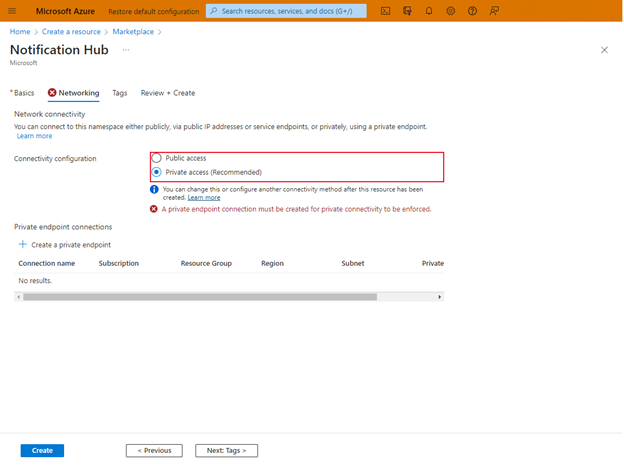Select the Public access radio button

(x=156, y=158)
